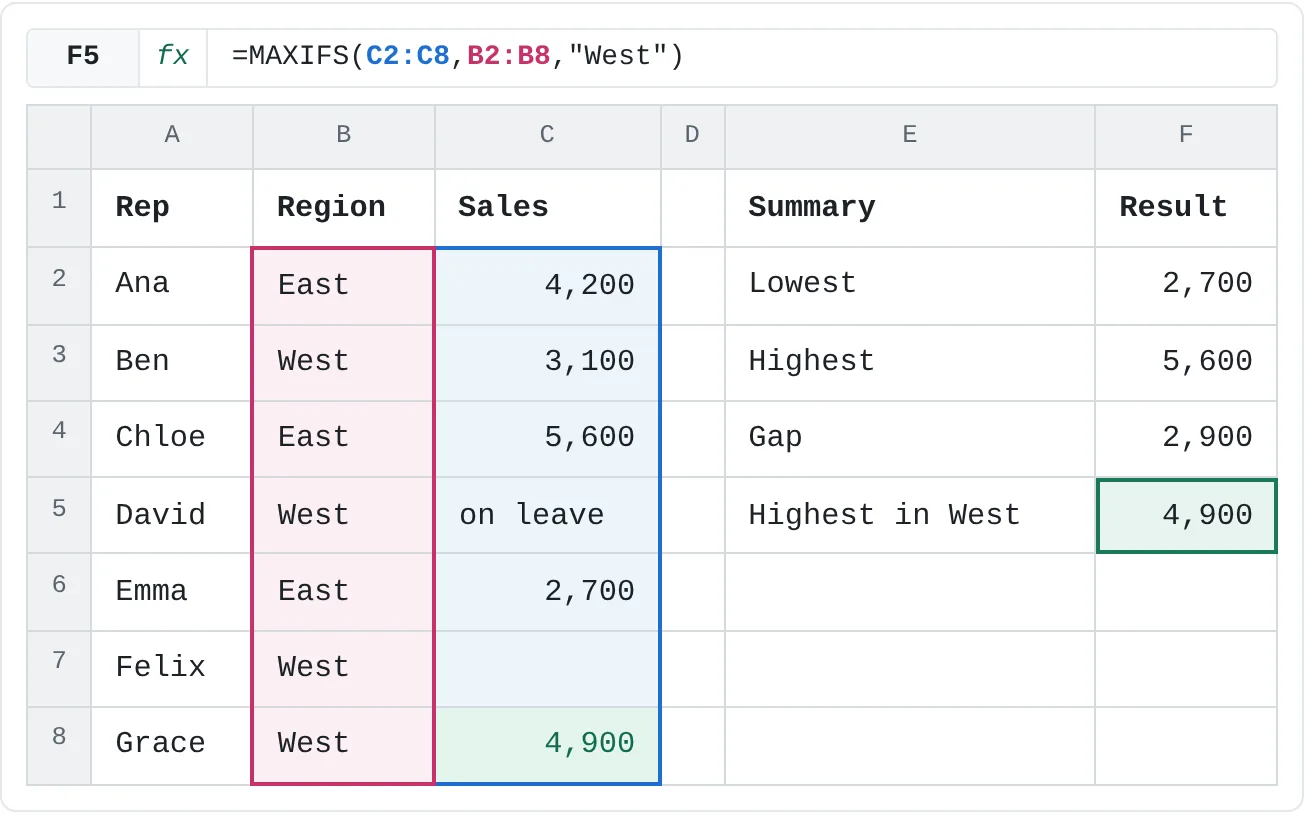The height and width of the screenshot is (814, 1304).
Task: Select the cell containing Chloe
Action: click(172, 439)
